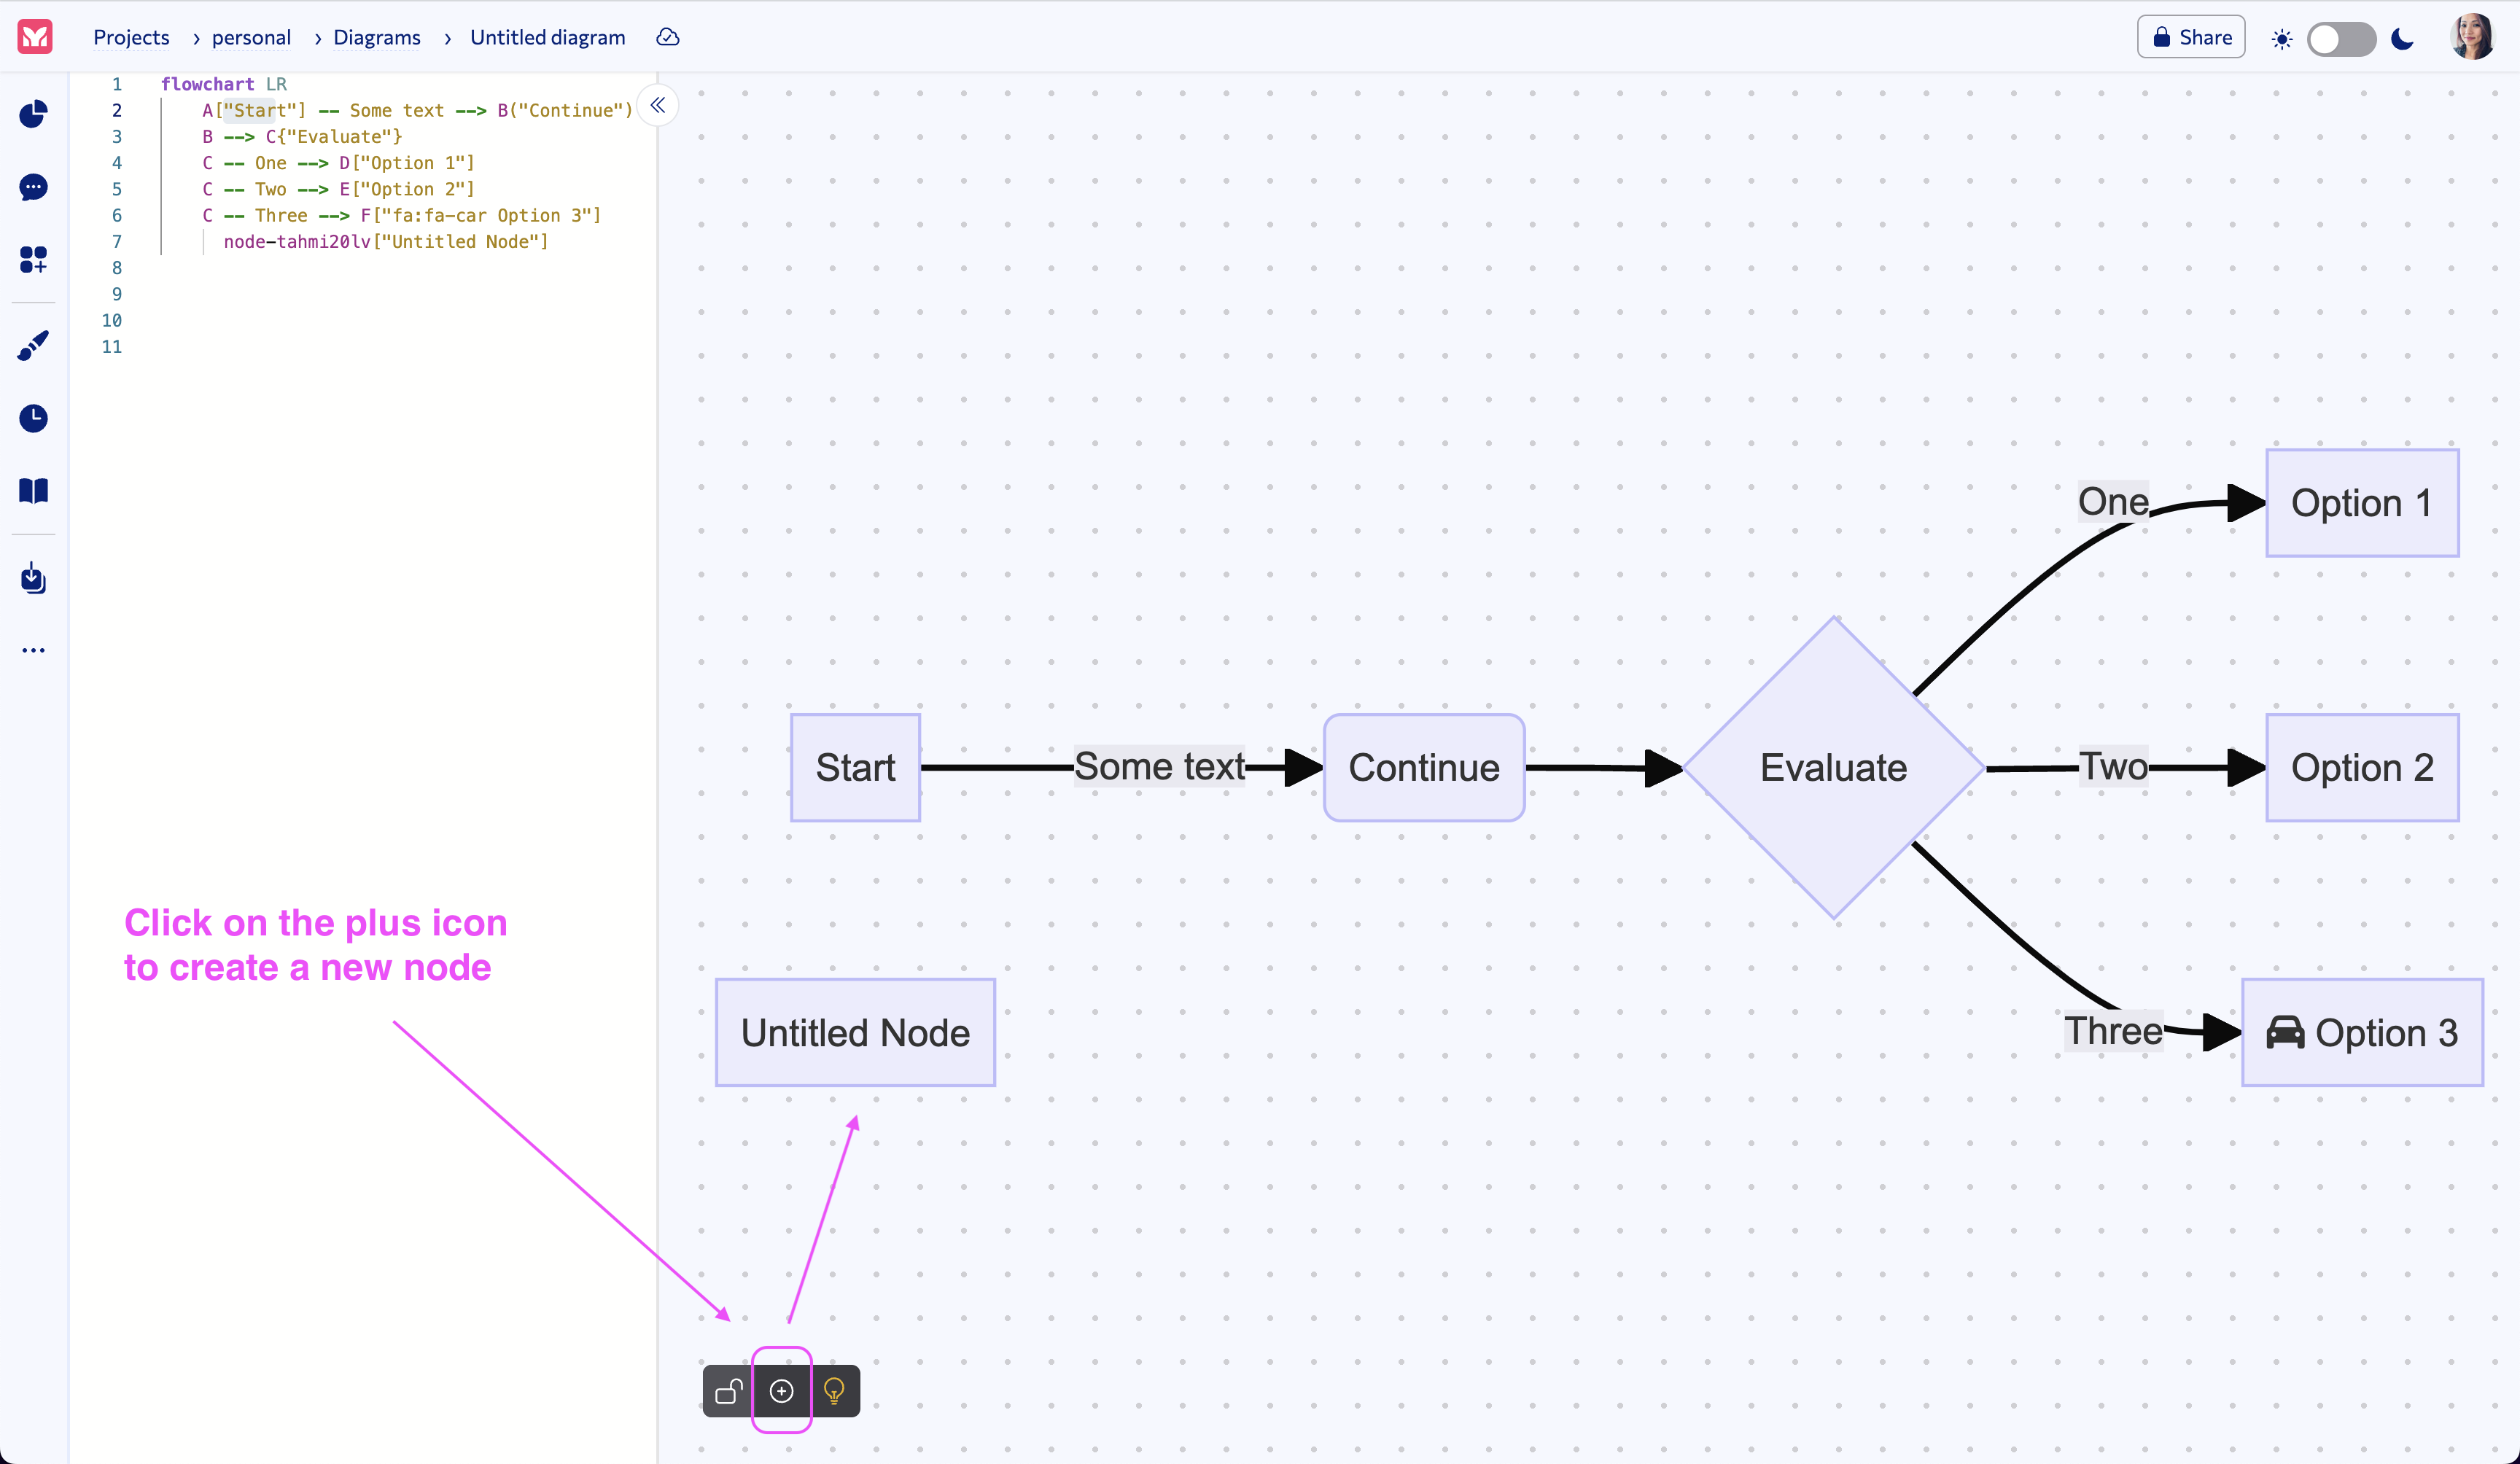Toggle the dark mode switch

(x=2342, y=39)
